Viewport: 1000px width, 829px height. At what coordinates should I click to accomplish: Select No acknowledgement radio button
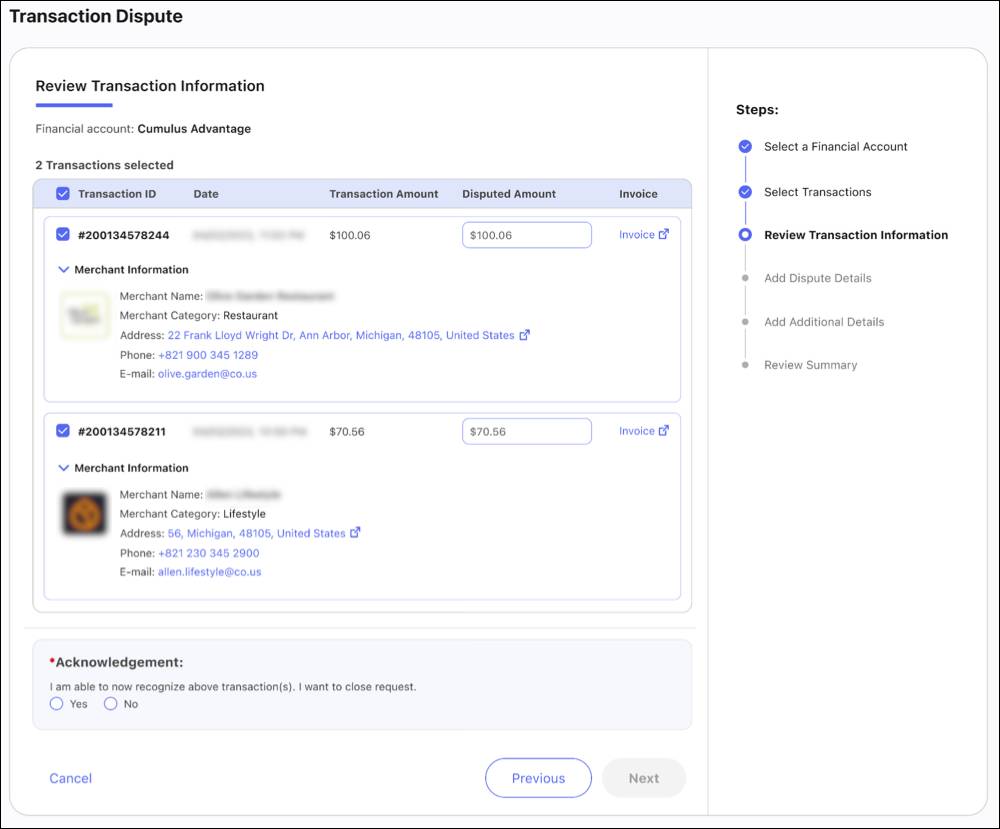(x=111, y=704)
